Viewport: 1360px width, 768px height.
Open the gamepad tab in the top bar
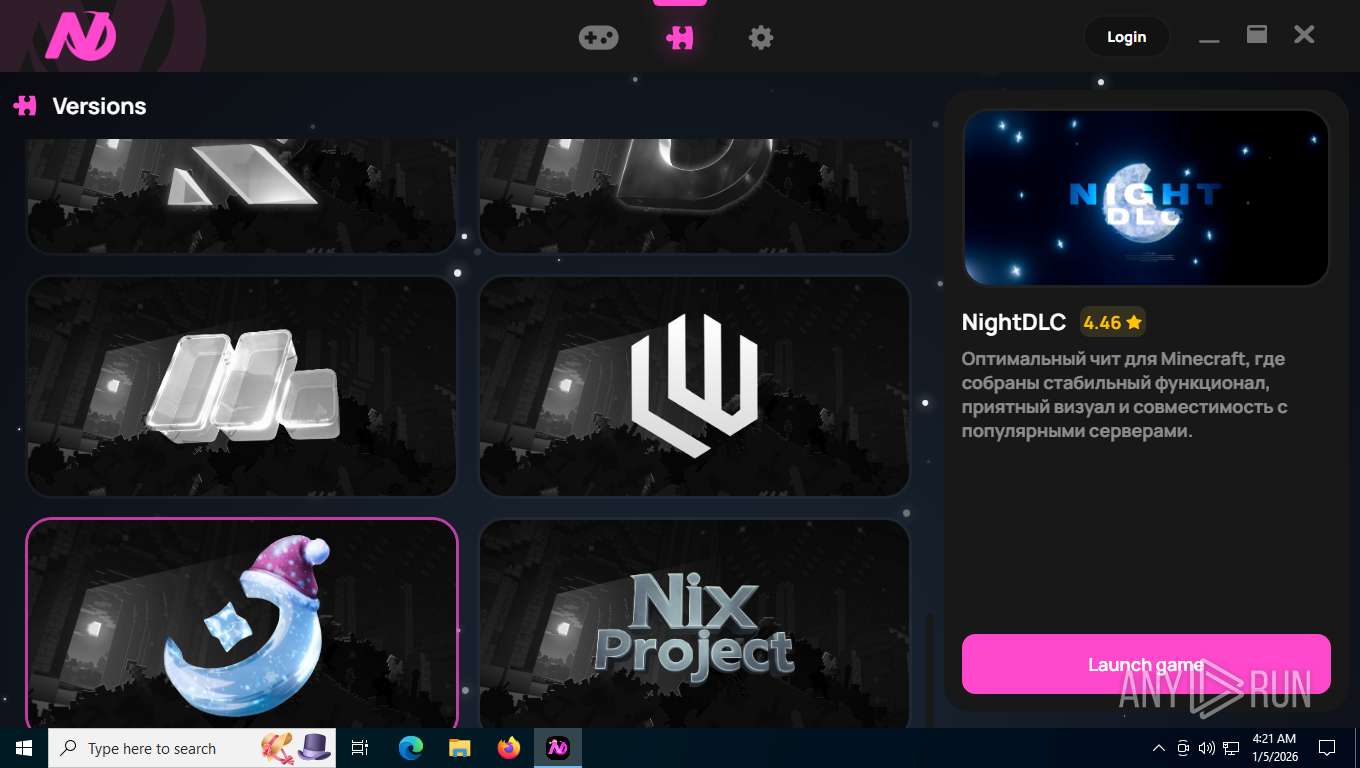pyautogui.click(x=598, y=38)
